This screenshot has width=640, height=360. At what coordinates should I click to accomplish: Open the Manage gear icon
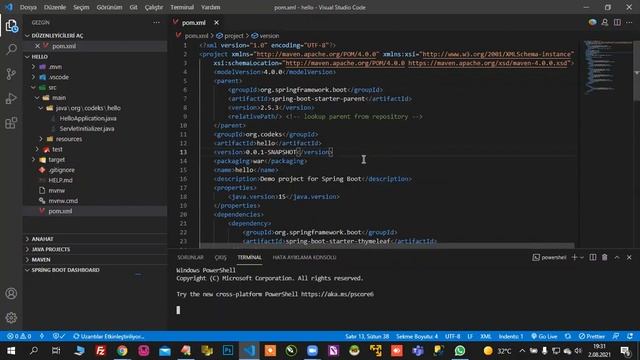click(x=11, y=318)
